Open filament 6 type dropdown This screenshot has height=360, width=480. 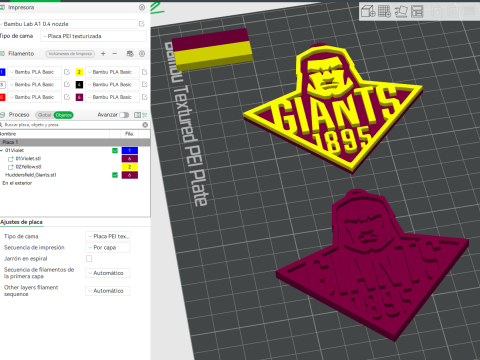coord(112,97)
